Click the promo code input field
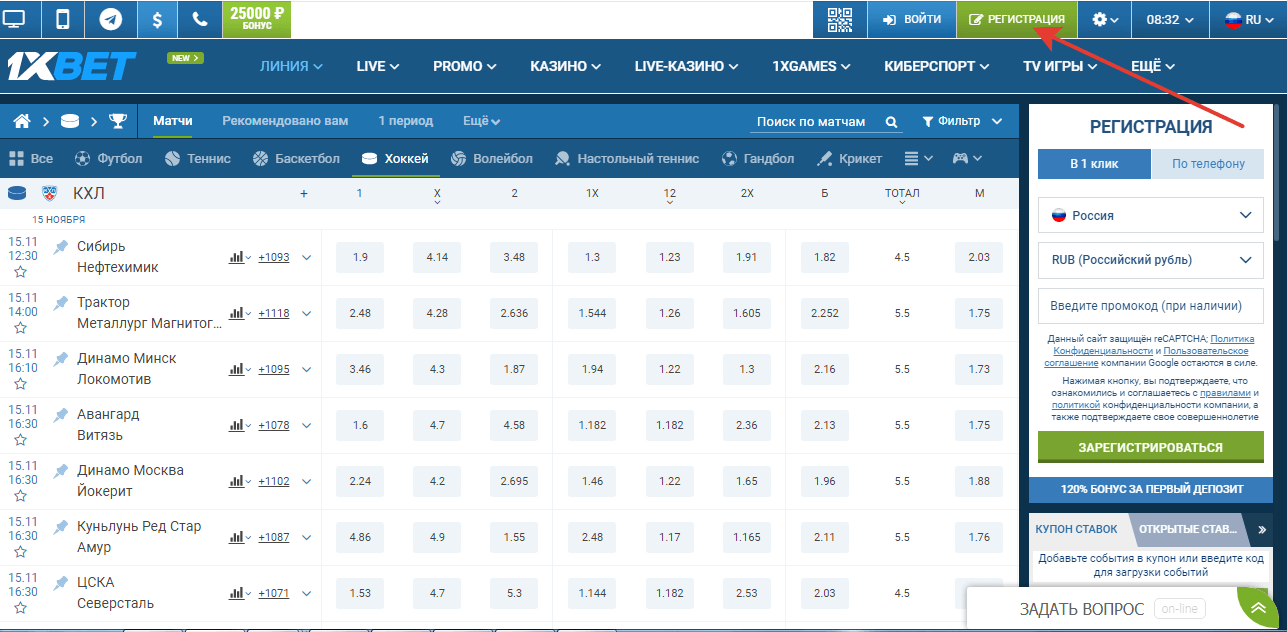 click(x=1152, y=306)
